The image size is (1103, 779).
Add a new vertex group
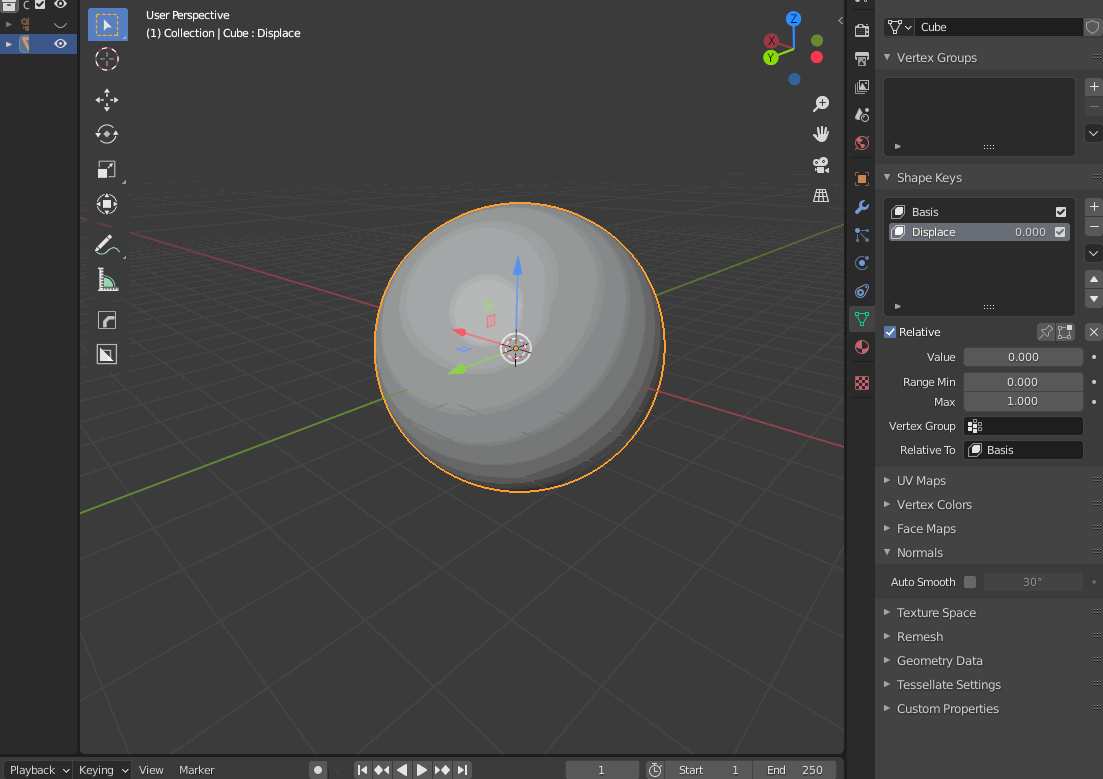(1094, 87)
